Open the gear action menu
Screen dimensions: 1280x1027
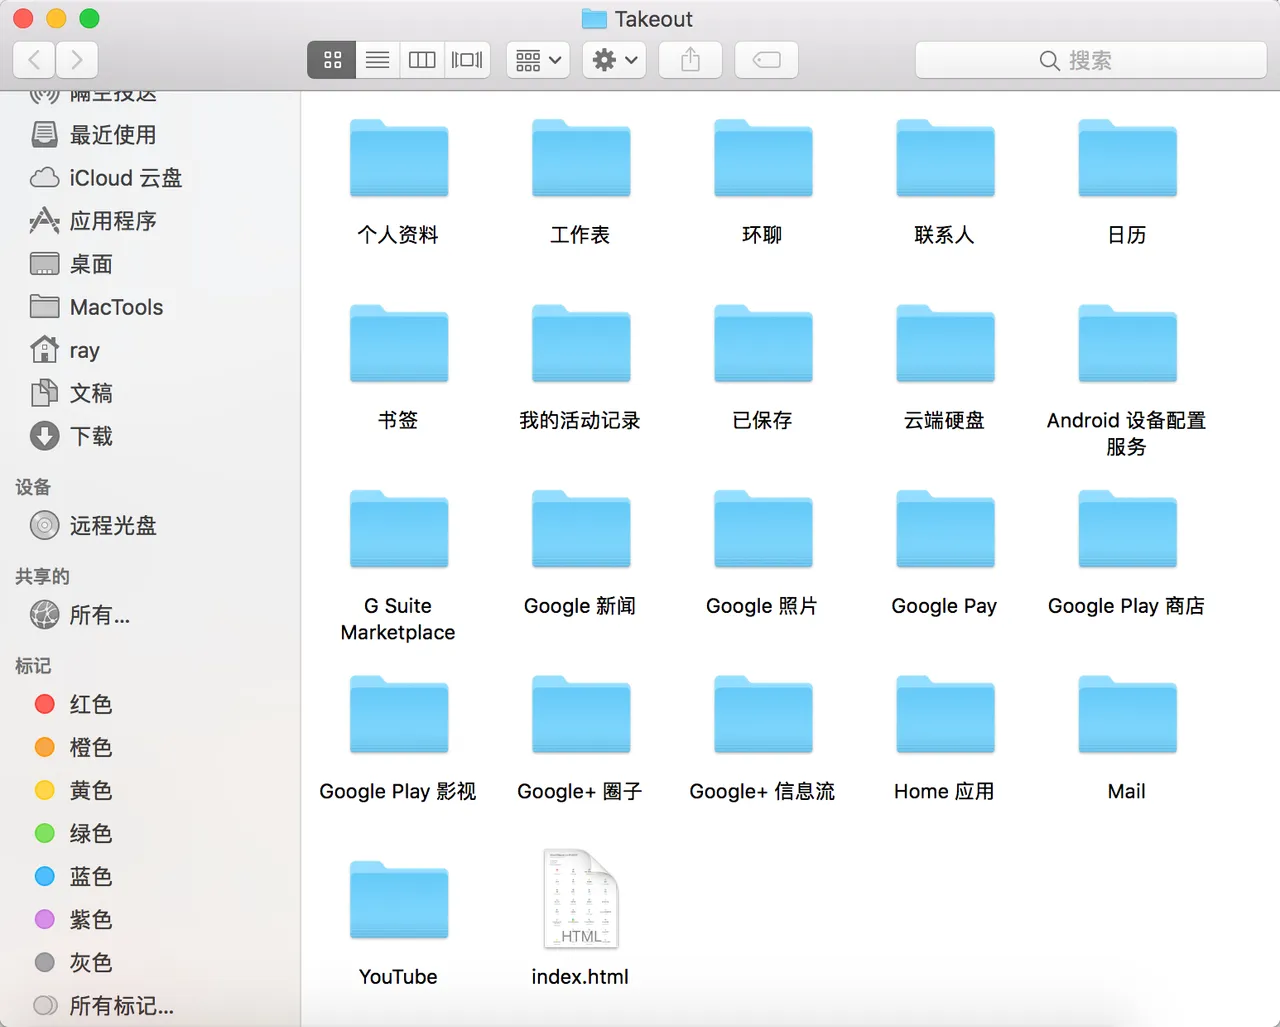[615, 60]
